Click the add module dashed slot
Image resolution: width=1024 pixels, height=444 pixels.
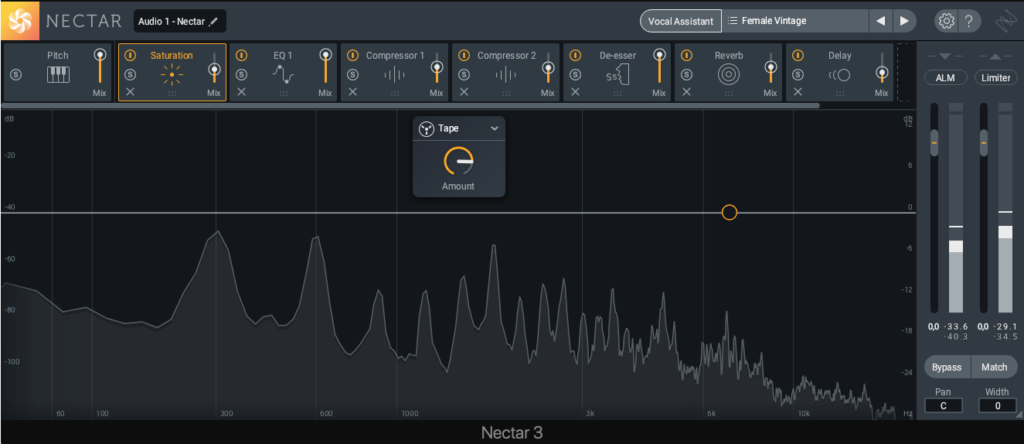click(904, 72)
